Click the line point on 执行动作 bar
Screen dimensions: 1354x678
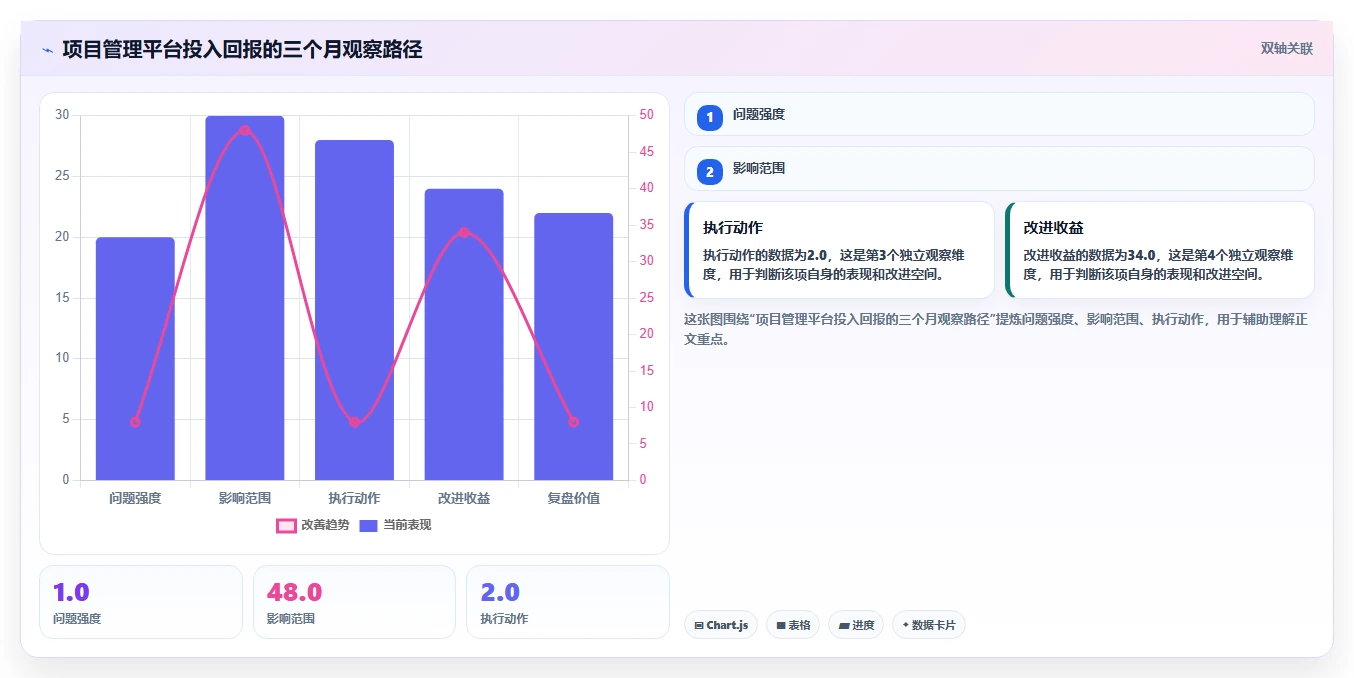(354, 422)
